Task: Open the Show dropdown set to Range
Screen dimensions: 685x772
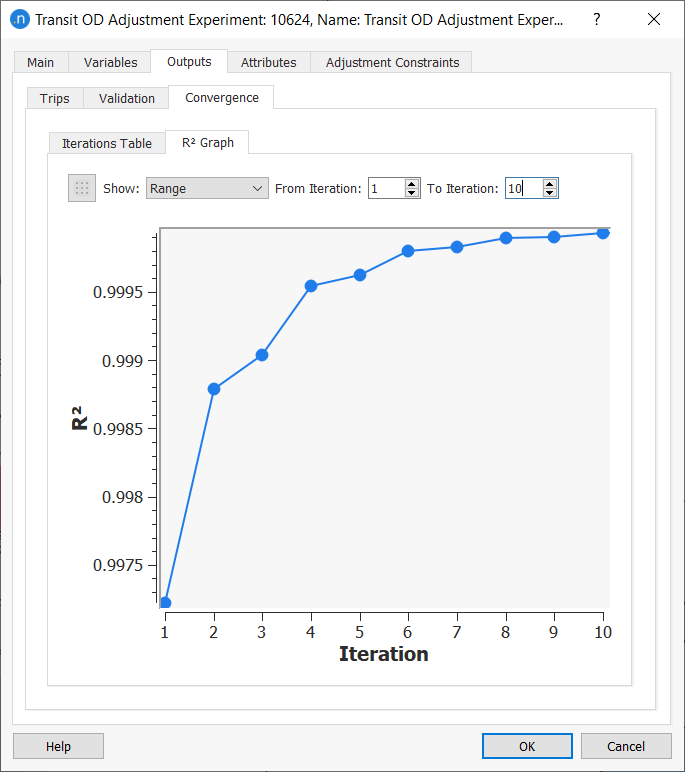Action: pos(207,188)
